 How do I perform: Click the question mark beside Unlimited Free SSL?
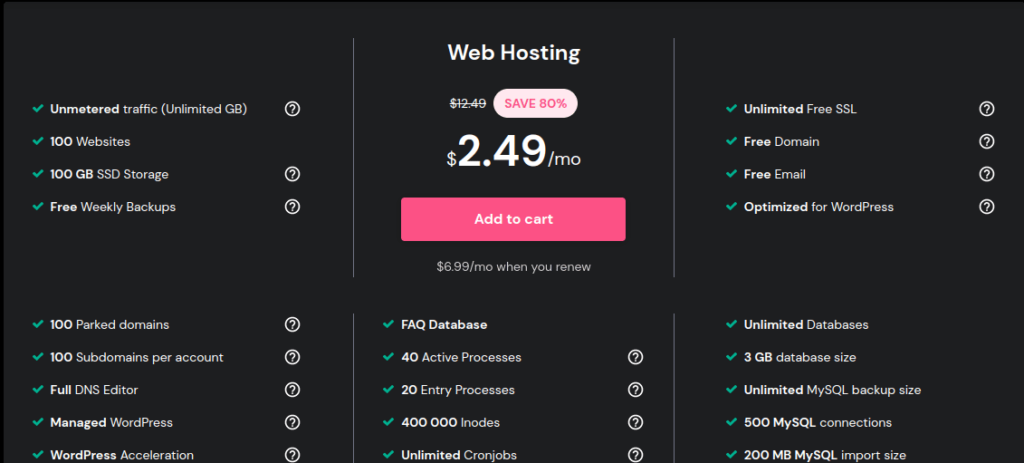[986, 109]
